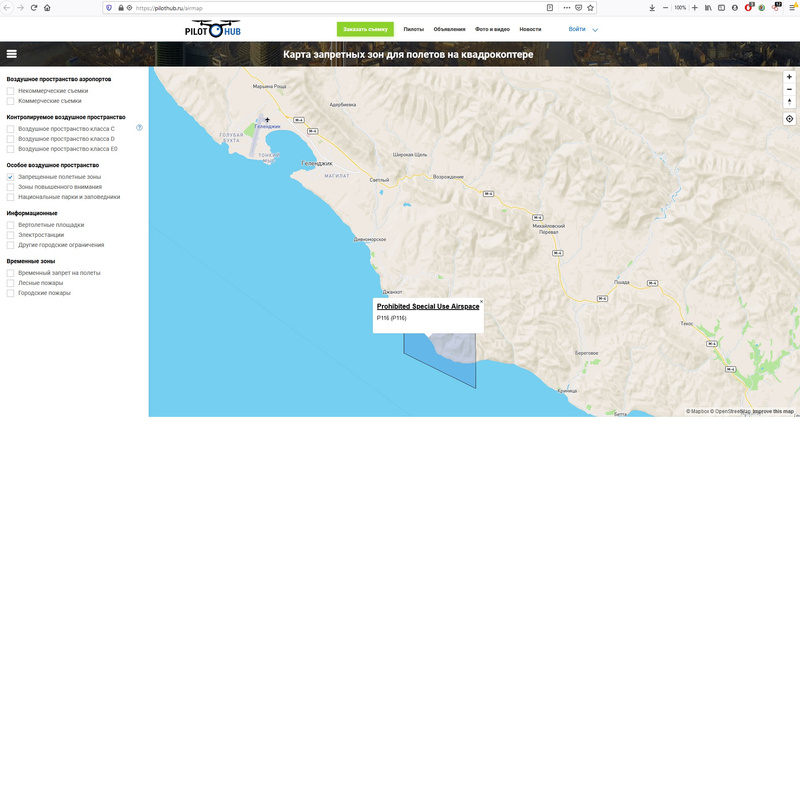
Task: Open Новости menu item
Action: 530,29
